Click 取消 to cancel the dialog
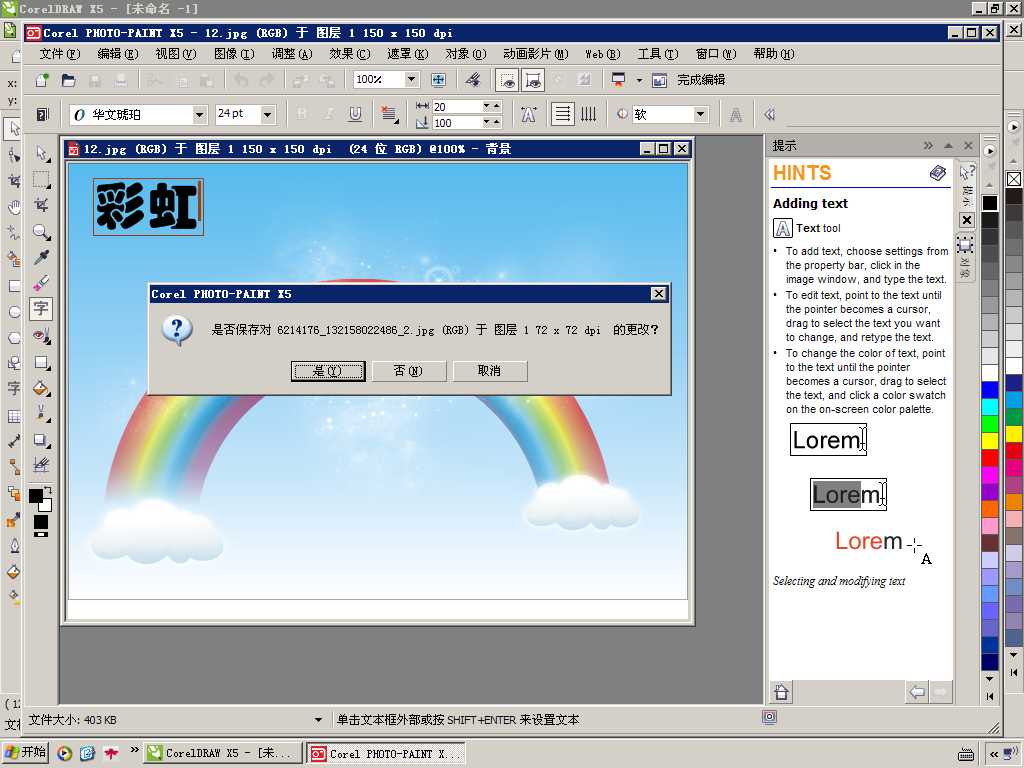This screenshot has width=1024, height=768. tap(490, 371)
